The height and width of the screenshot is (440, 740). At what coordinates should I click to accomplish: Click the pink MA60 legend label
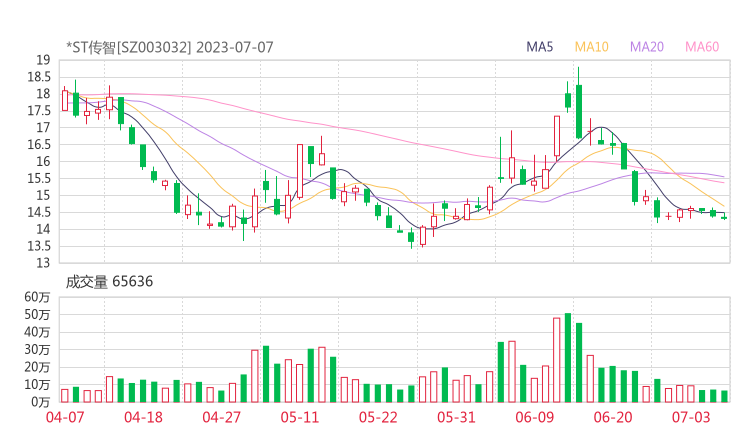coord(702,47)
